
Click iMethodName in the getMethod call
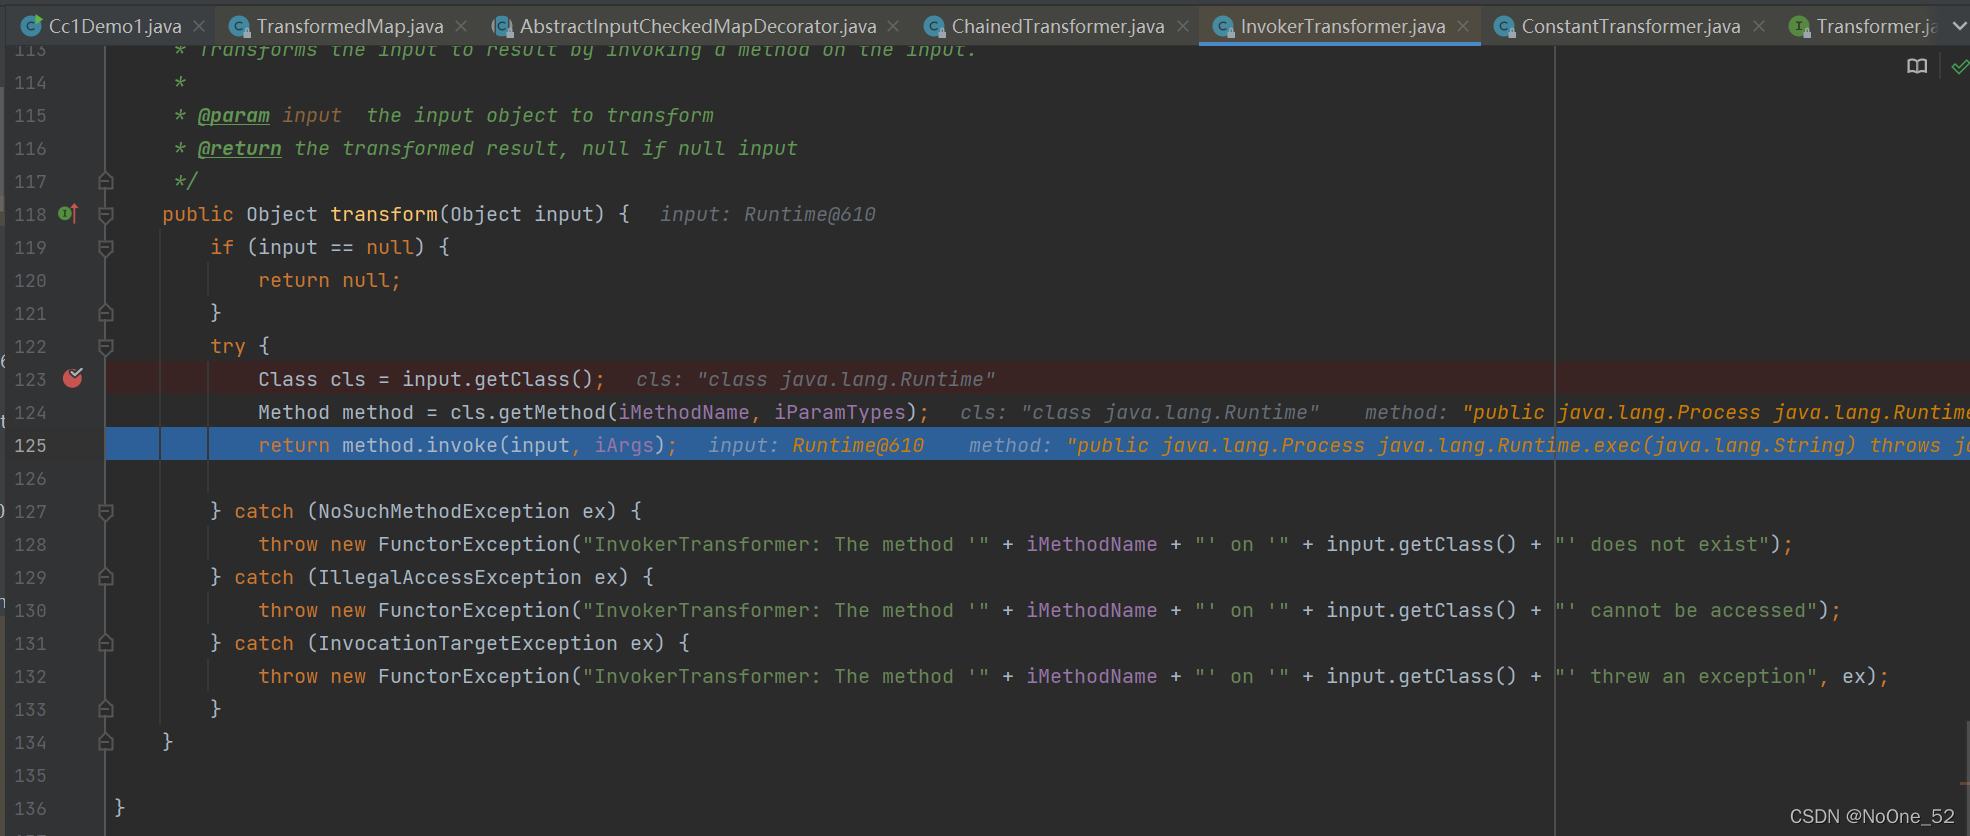(x=684, y=412)
